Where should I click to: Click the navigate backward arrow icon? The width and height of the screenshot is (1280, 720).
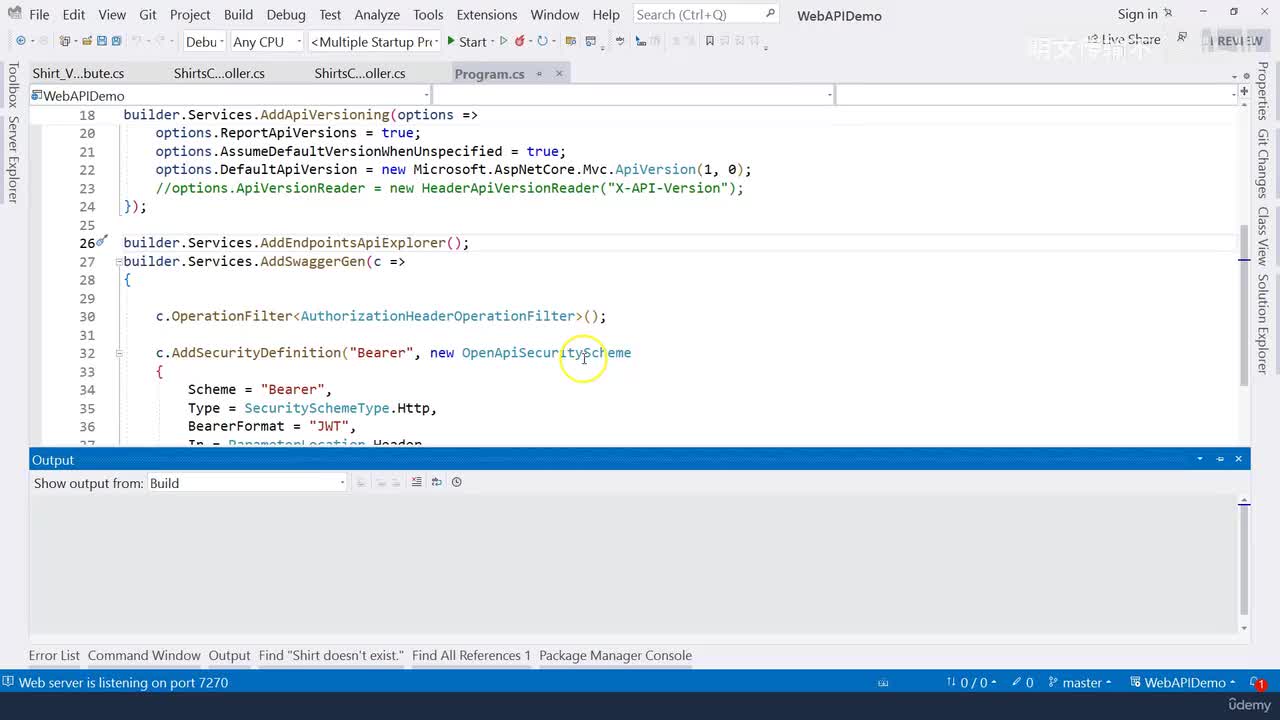point(21,41)
